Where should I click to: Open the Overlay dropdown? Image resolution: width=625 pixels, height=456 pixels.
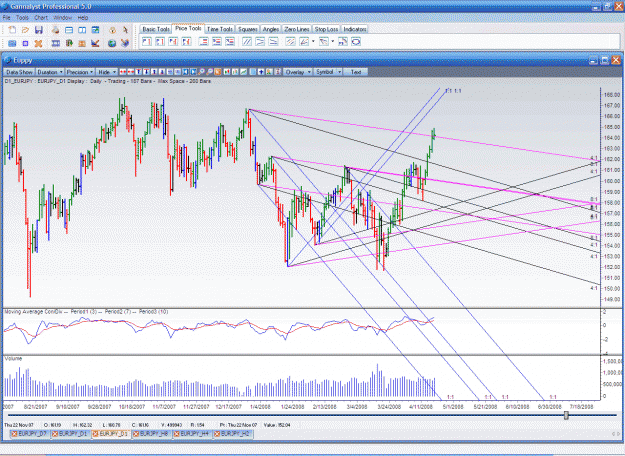tap(298, 72)
